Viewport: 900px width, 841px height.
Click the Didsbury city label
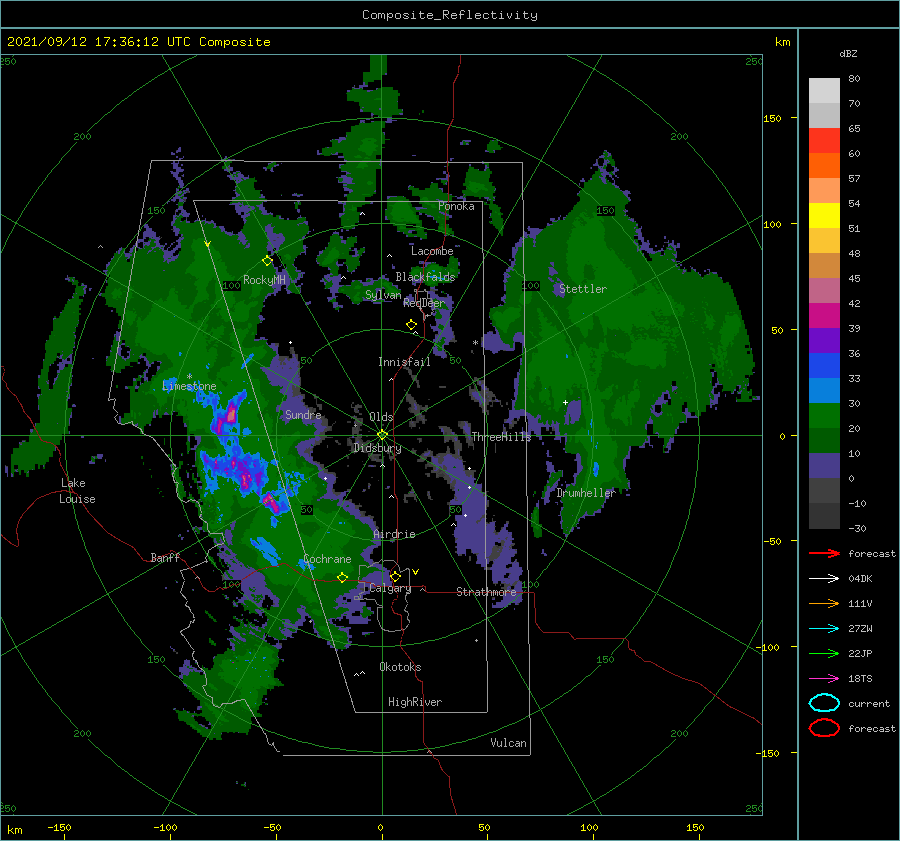[377, 448]
